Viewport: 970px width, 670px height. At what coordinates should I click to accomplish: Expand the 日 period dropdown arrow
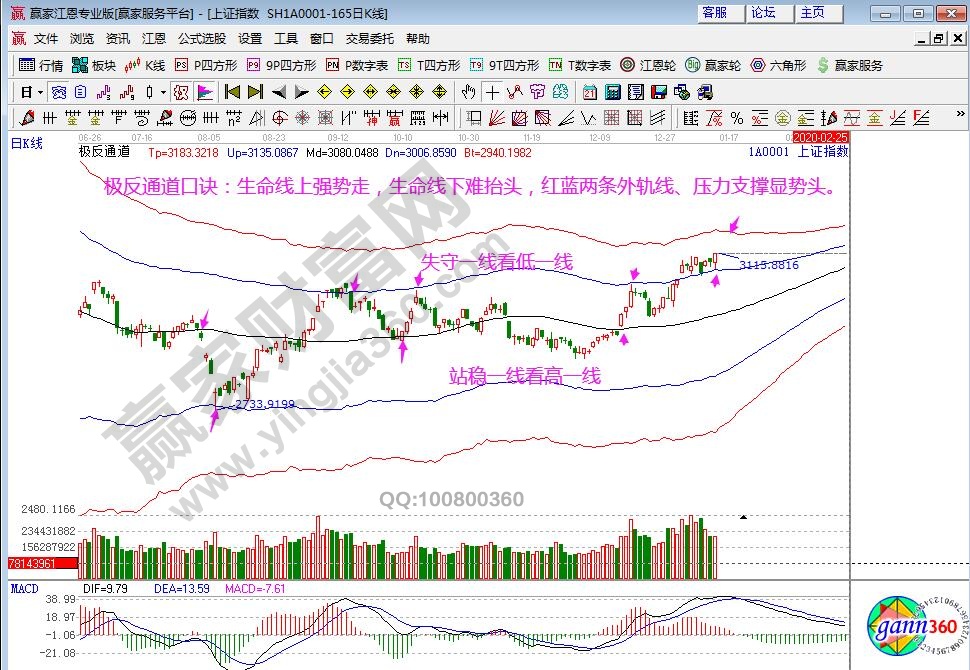(38, 92)
